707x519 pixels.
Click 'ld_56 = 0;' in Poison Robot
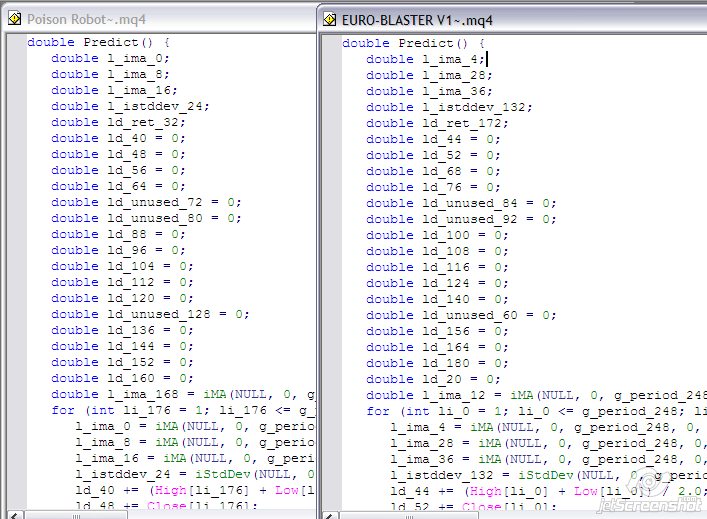click(146, 170)
